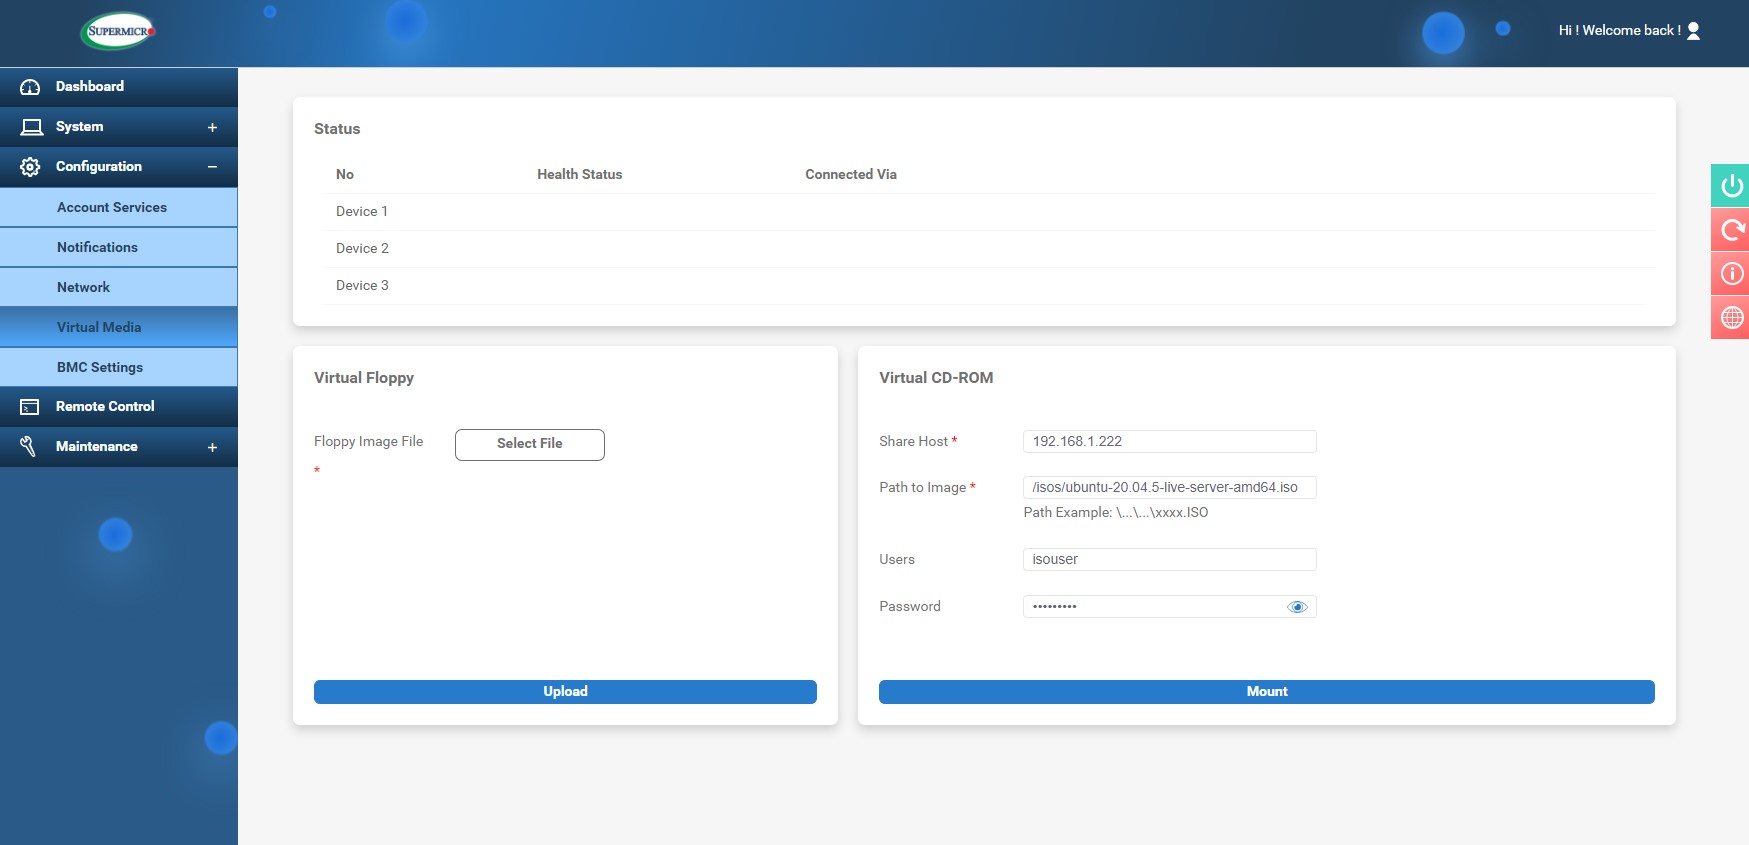
Task: Open Account Services submenu item
Action: coord(112,207)
